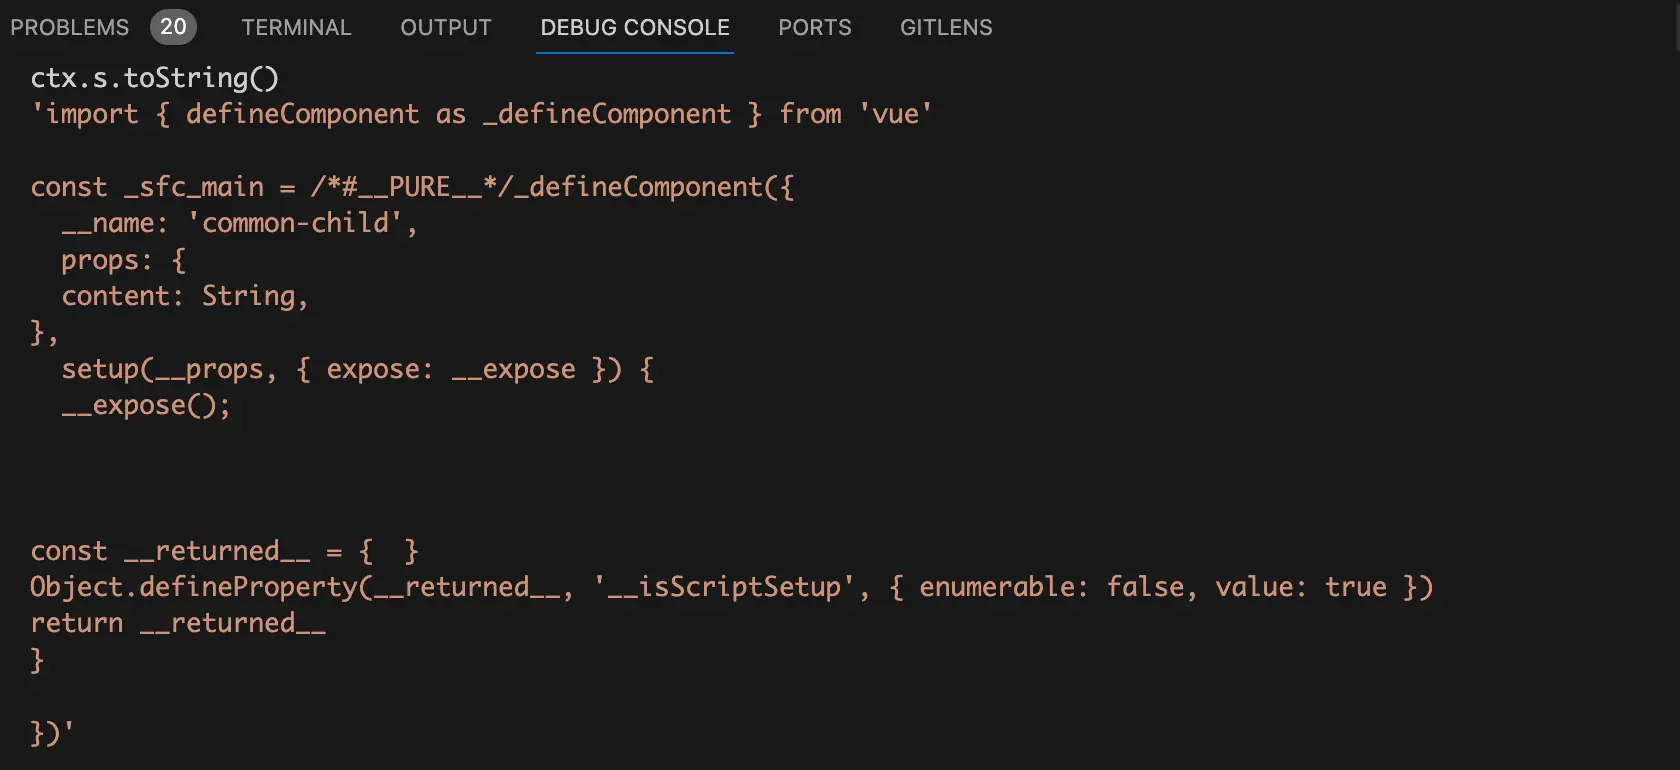Click the __expose(); output line

pos(146,405)
